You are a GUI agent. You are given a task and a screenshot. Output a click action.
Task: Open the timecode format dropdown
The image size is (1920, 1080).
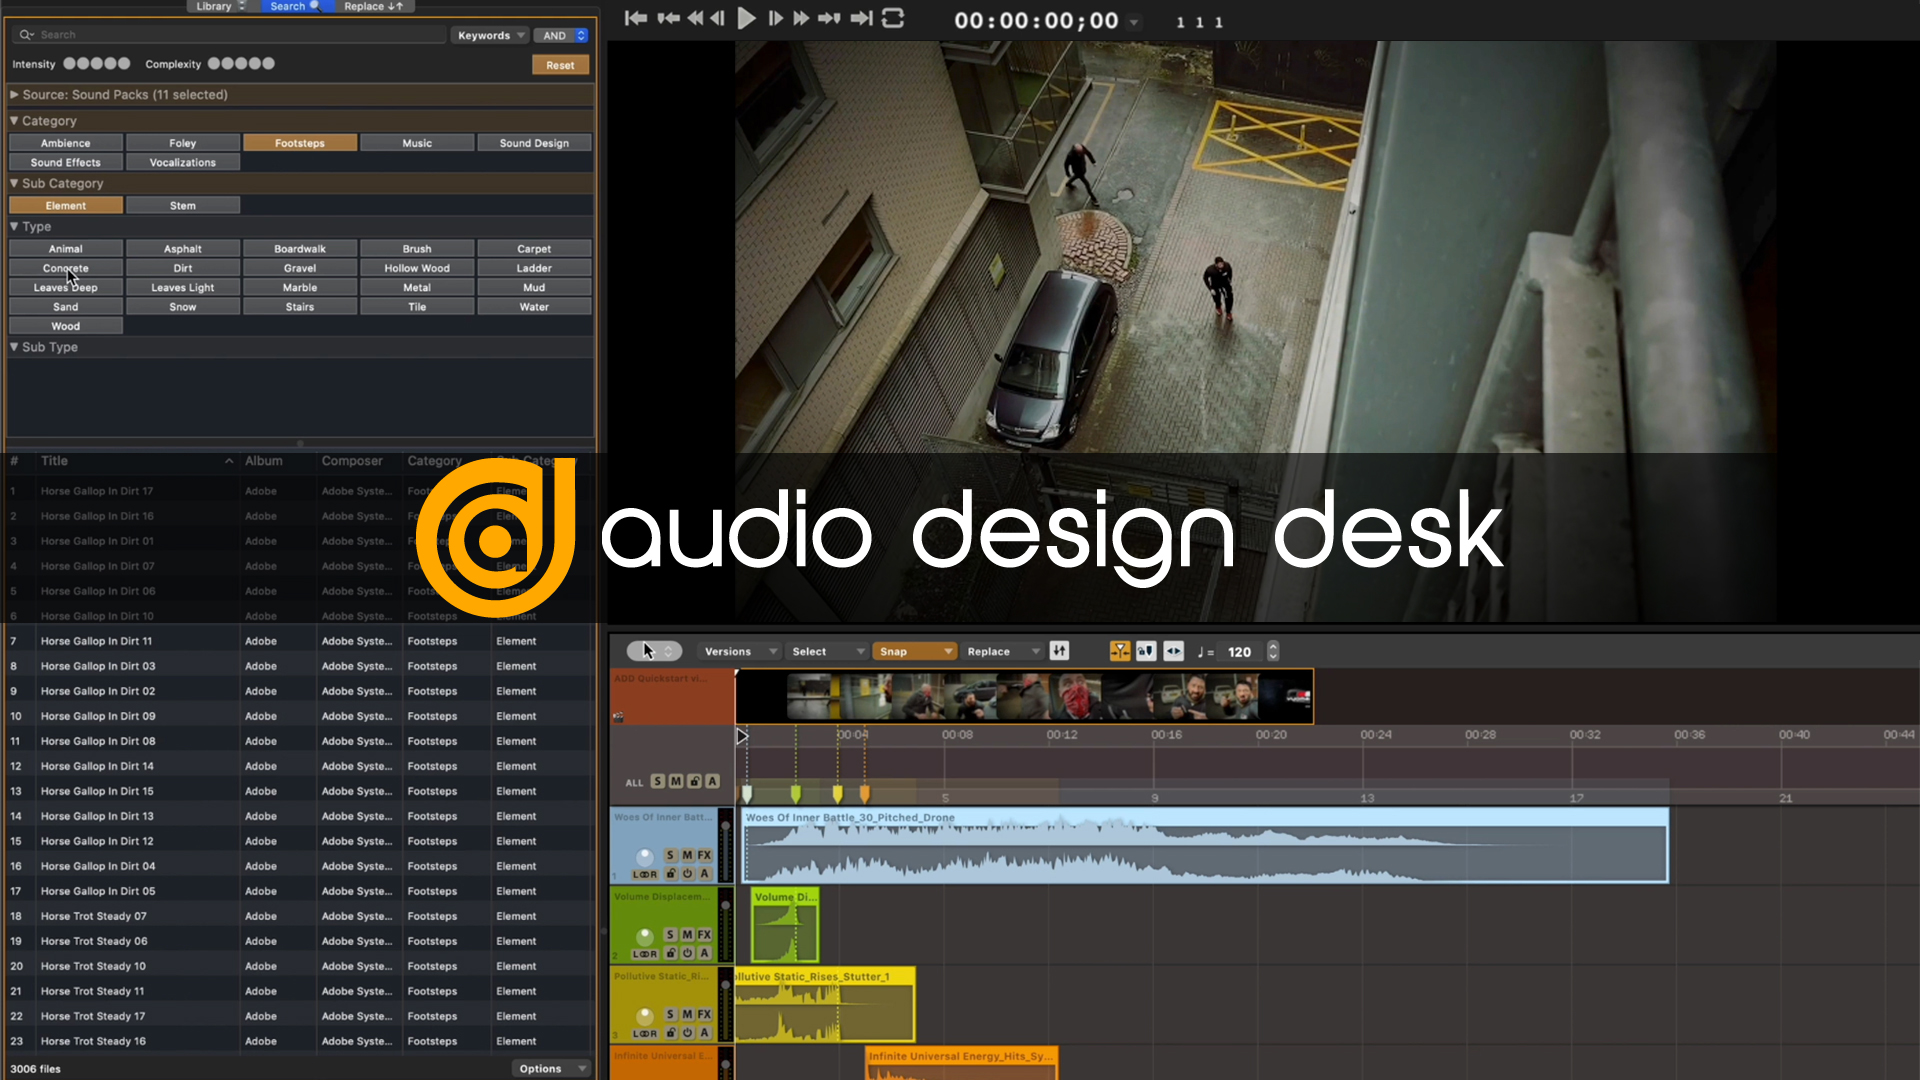1134,22
